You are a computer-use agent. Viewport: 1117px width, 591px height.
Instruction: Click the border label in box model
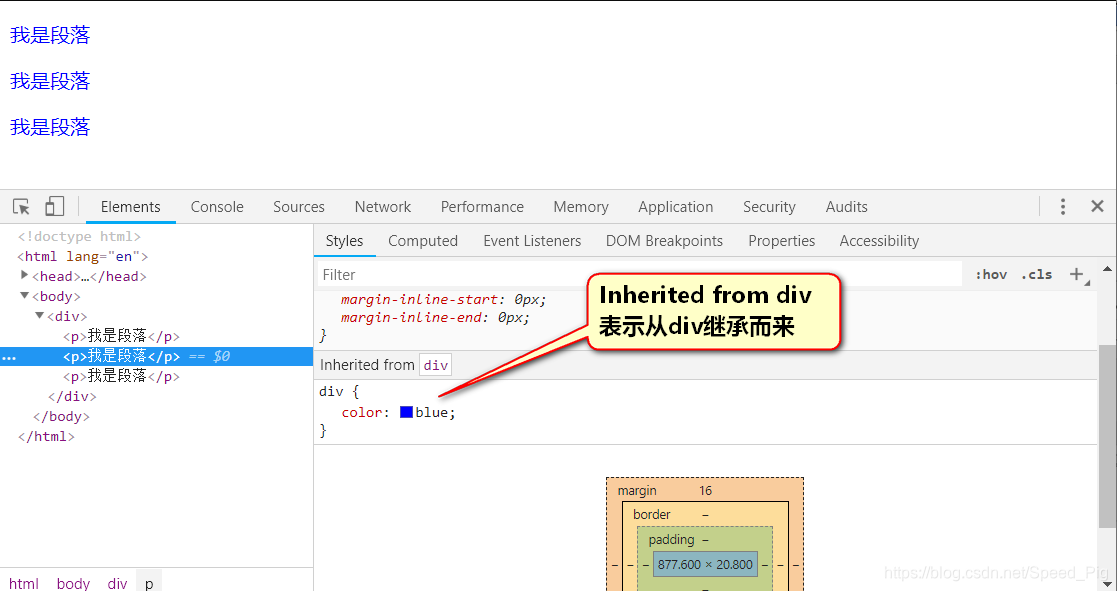click(x=652, y=514)
